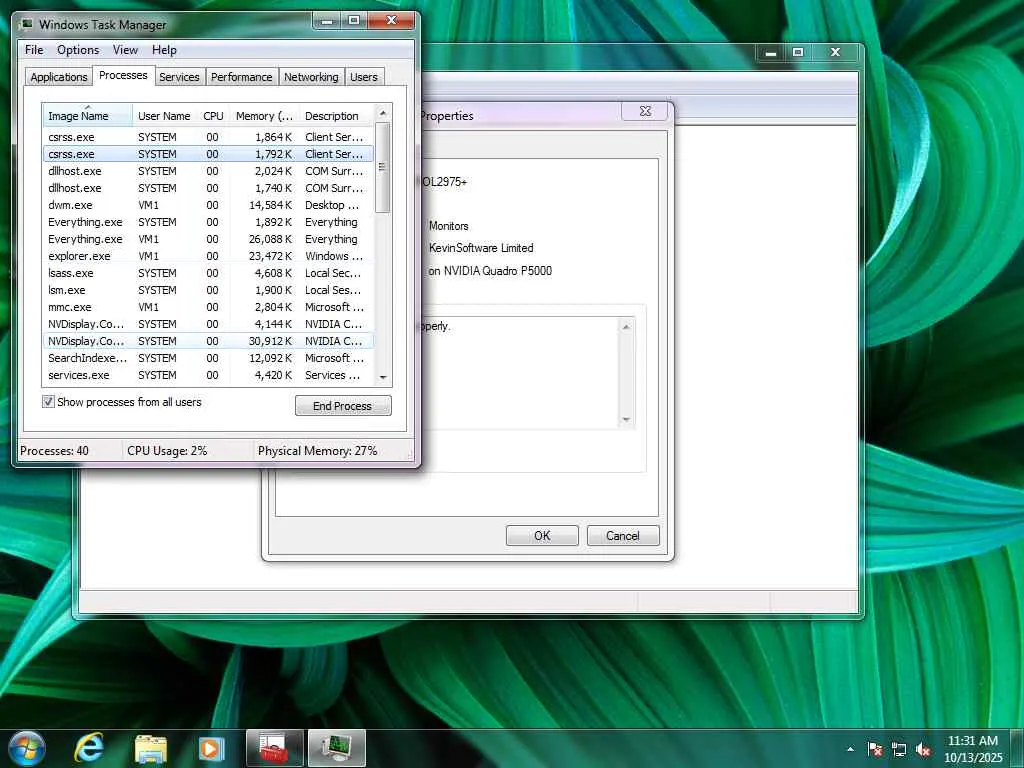Click Processes: 40 status entry
Viewport: 1024px width, 768px height.
tap(54, 451)
